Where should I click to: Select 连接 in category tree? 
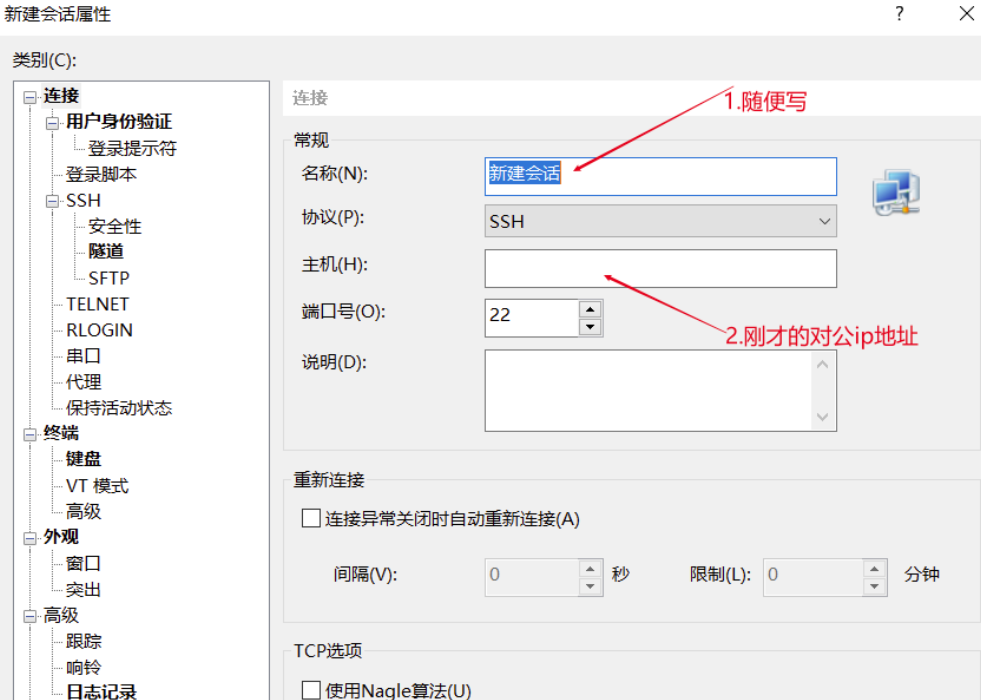(x=61, y=96)
